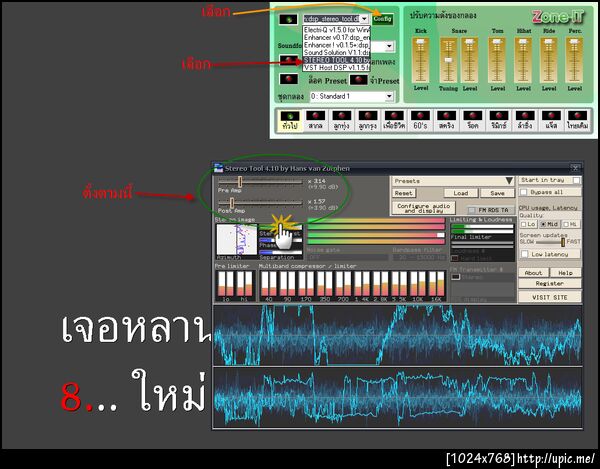Click the Register button
The width and height of the screenshot is (600, 469).
(x=550, y=283)
